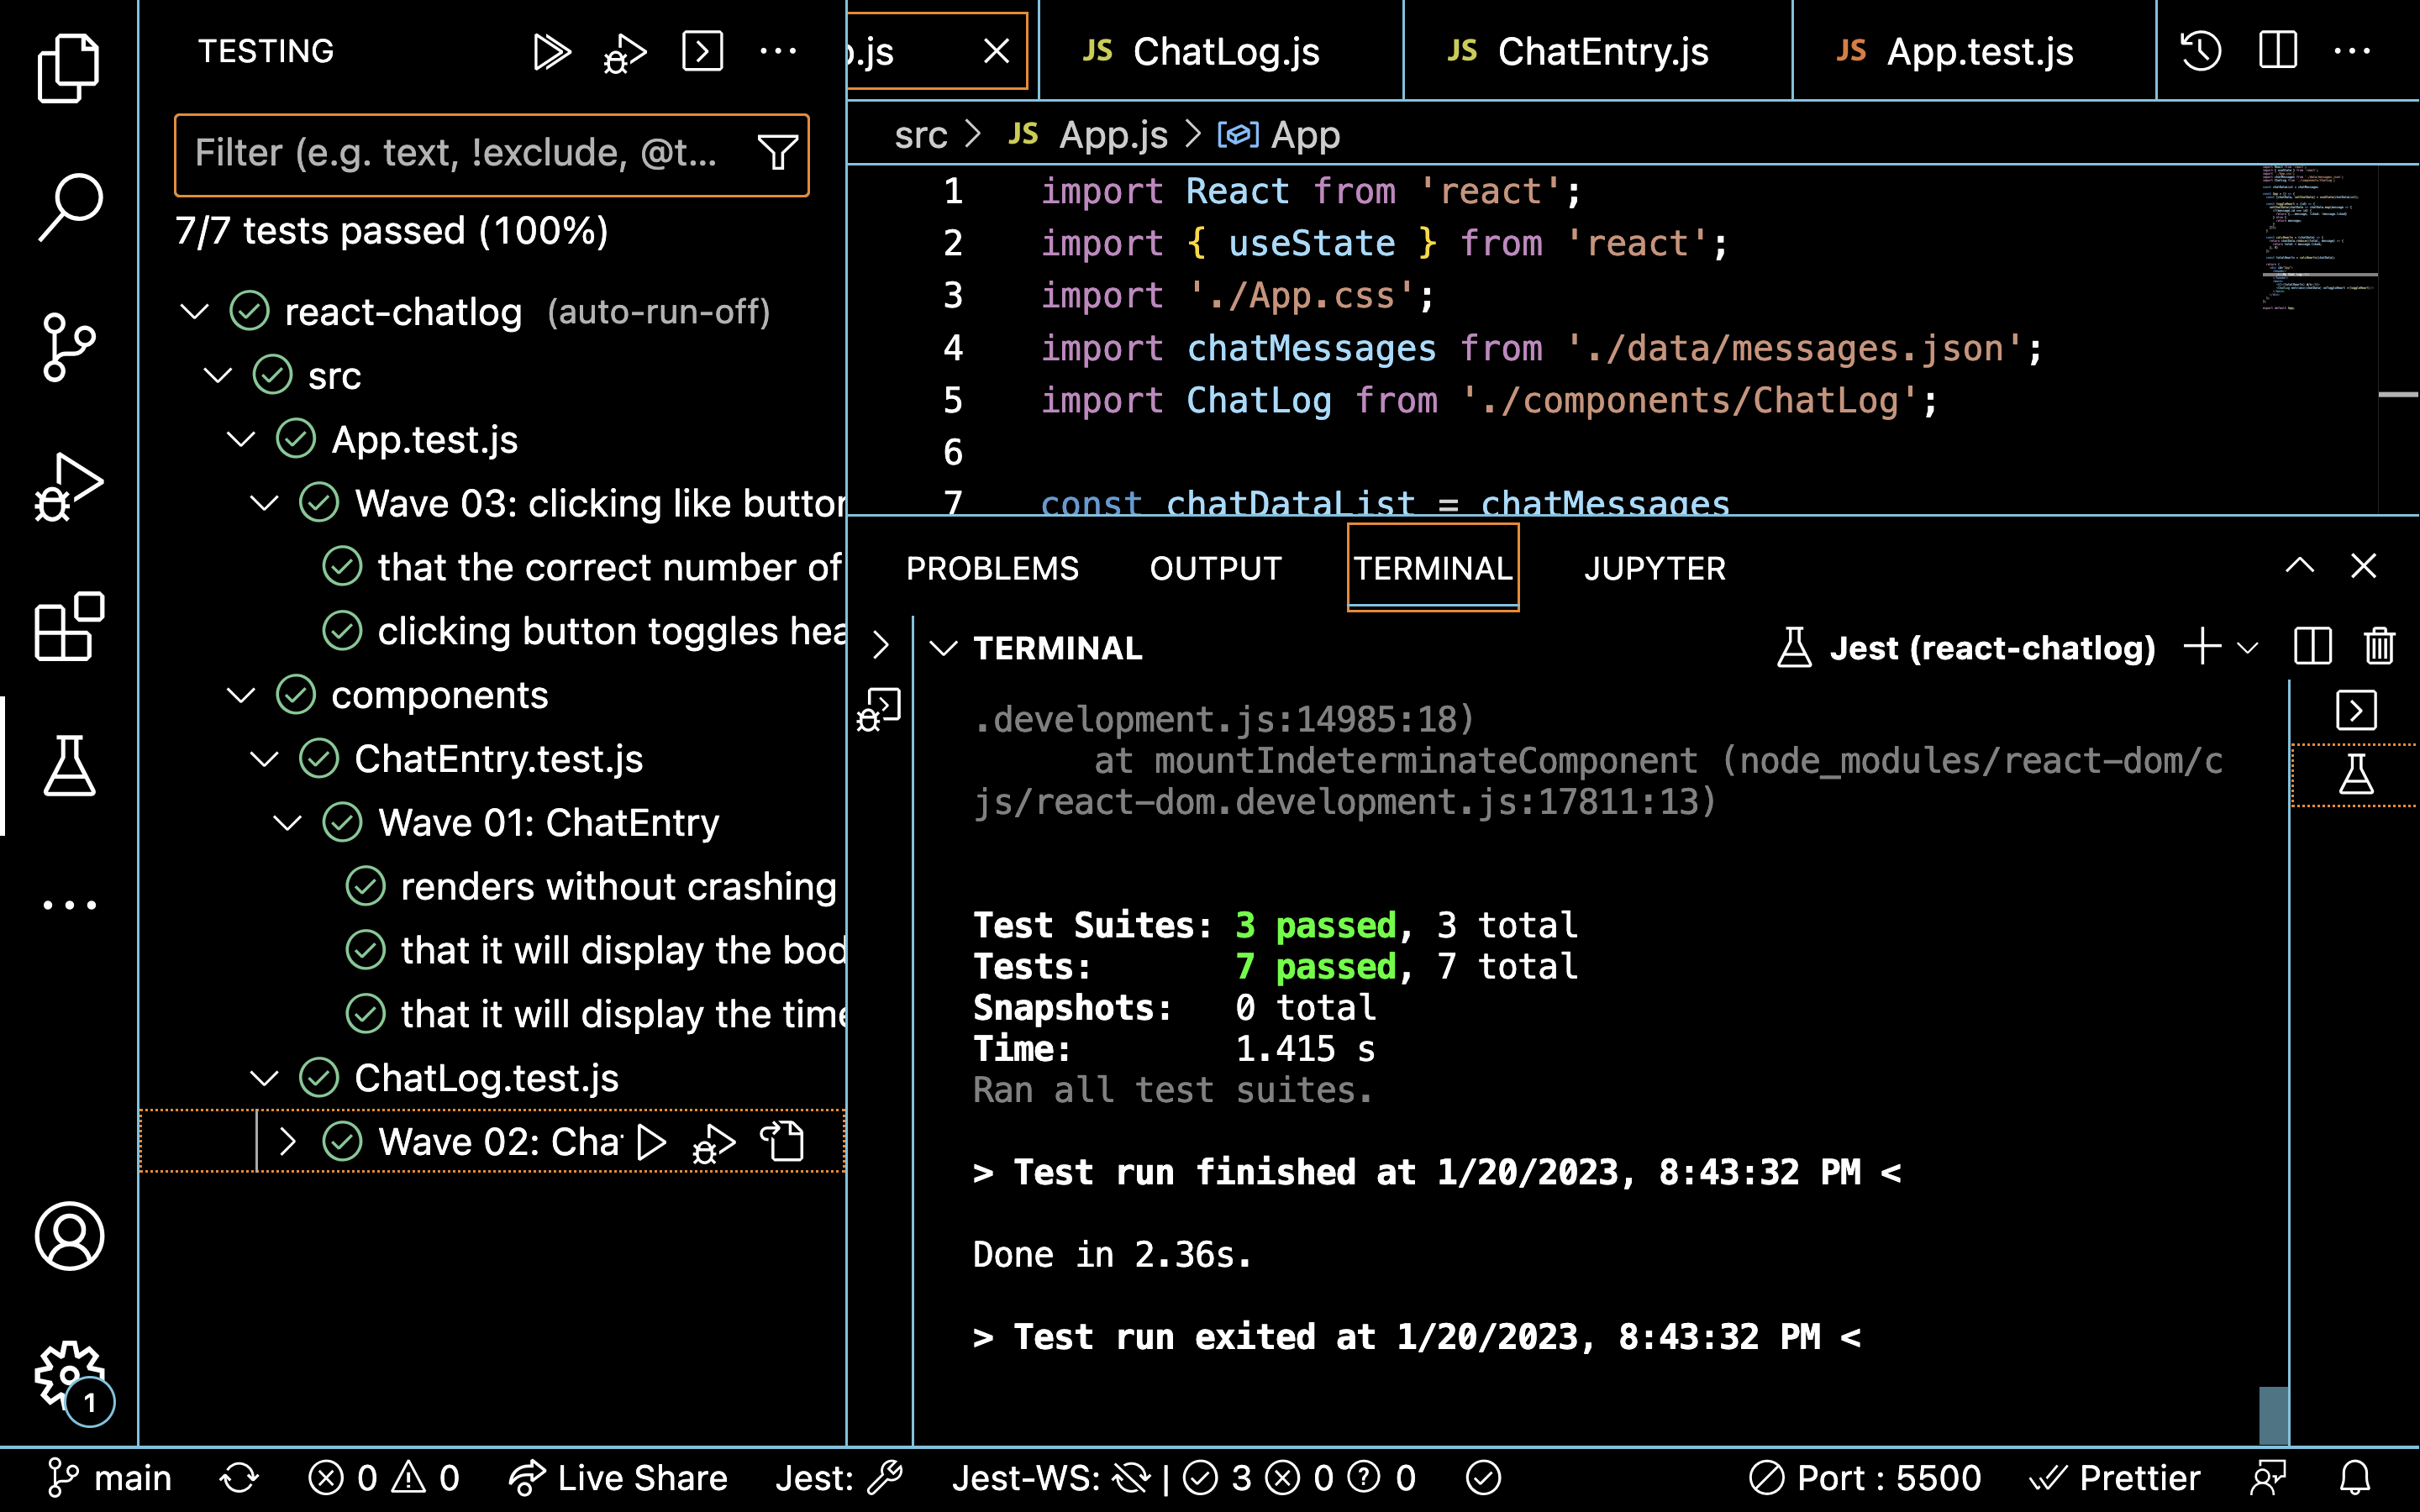Collapse the components folder tree
This screenshot has height=1512, width=2420.
tap(241, 695)
